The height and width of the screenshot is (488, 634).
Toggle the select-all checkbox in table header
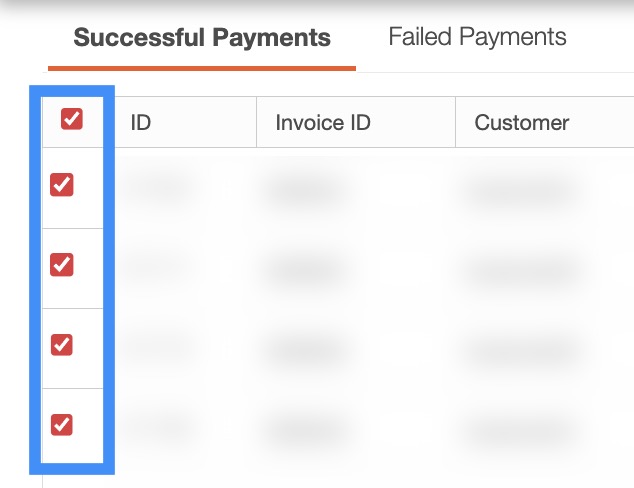(72, 120)
